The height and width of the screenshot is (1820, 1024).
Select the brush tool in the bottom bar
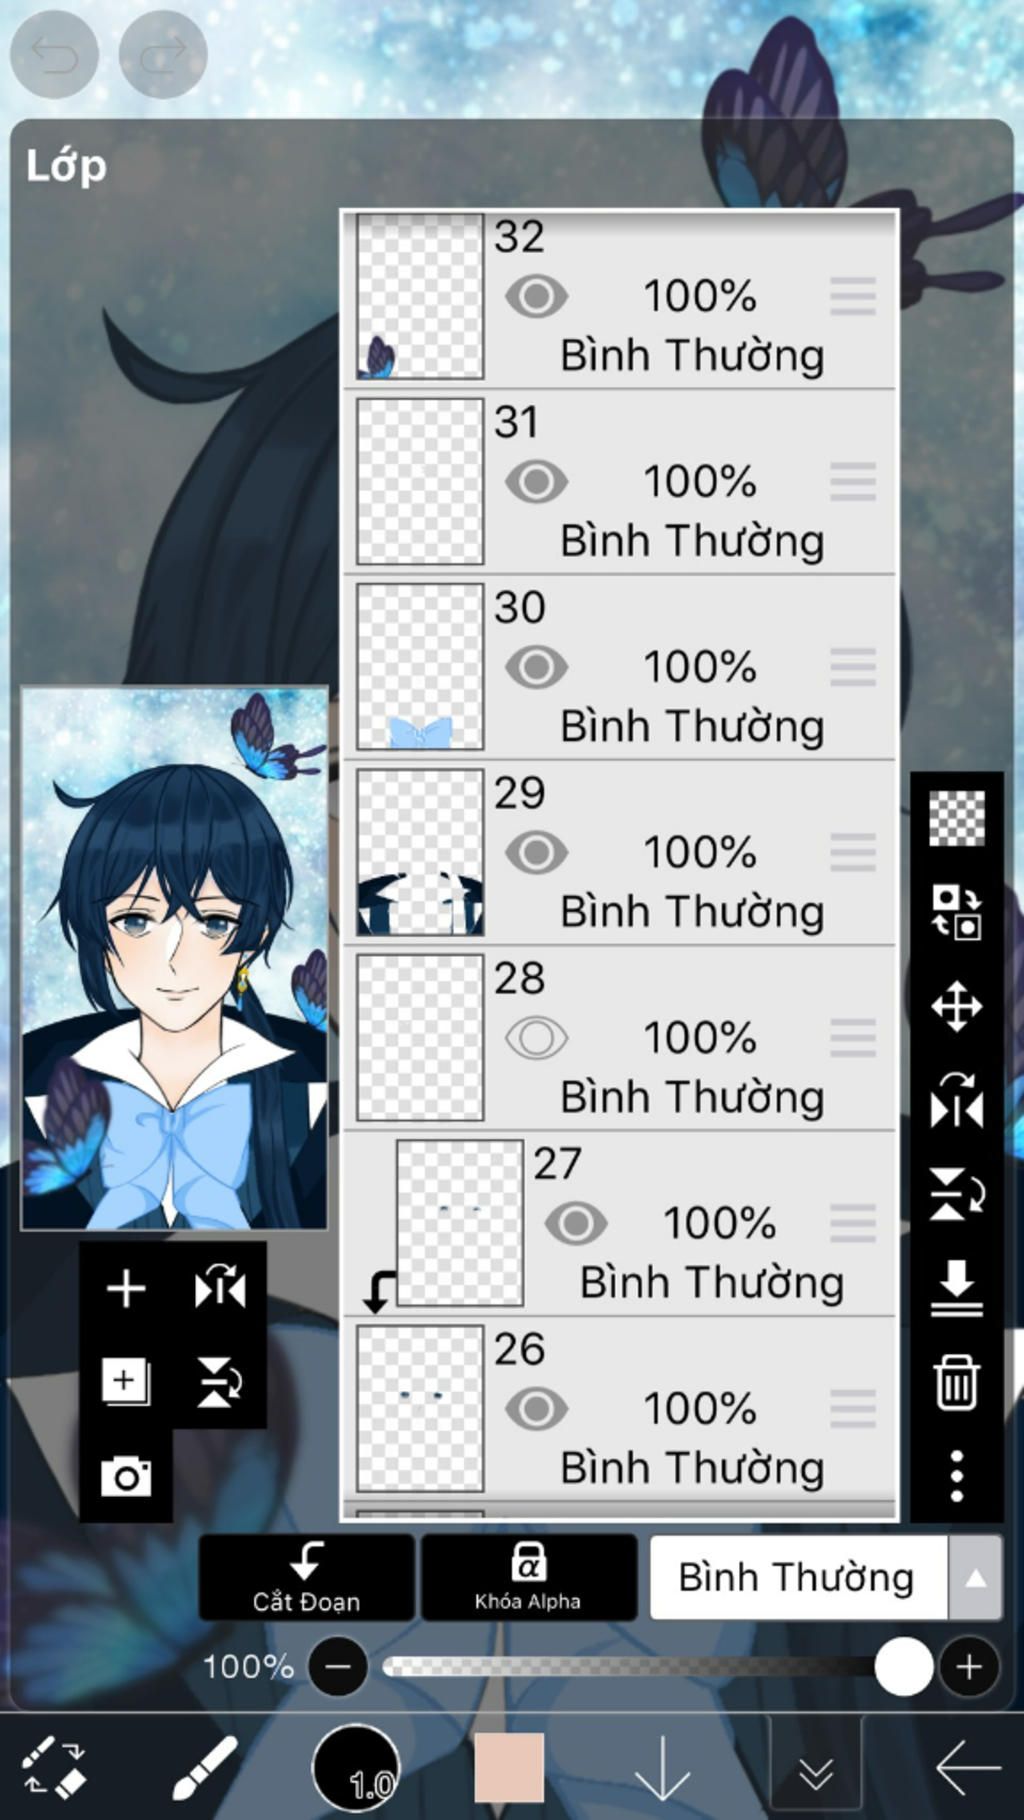(x=204, y=1766)
